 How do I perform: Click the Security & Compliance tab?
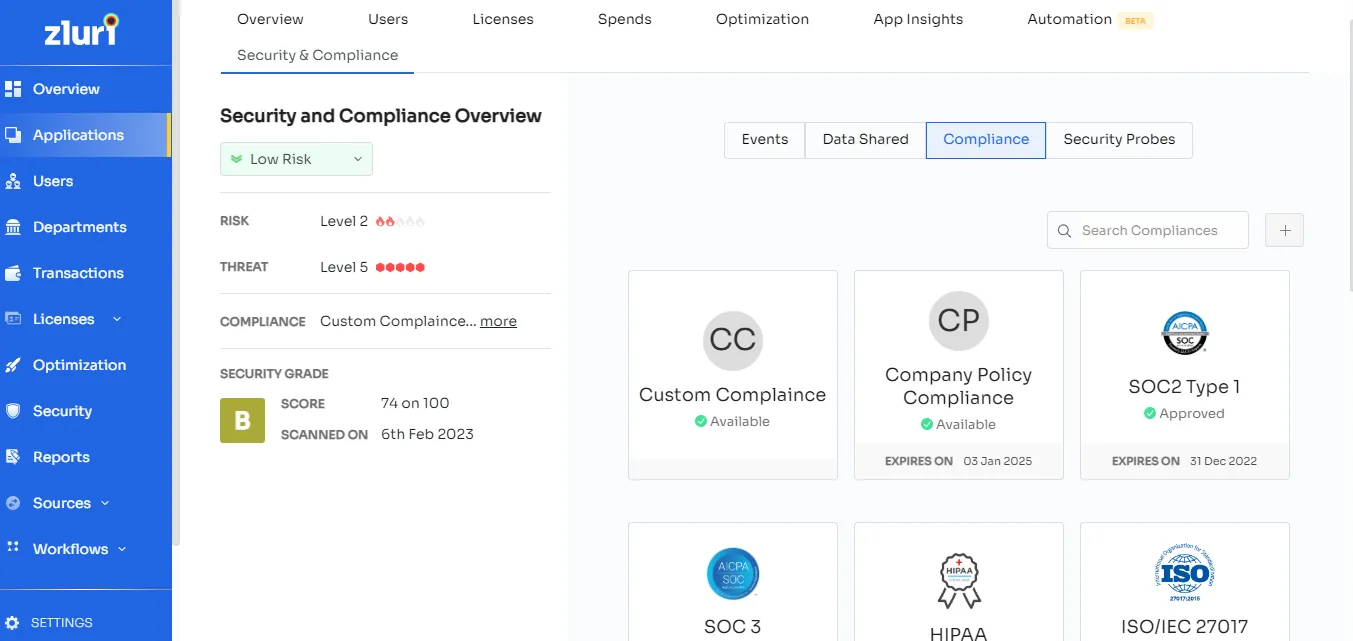tap(317, 55)
